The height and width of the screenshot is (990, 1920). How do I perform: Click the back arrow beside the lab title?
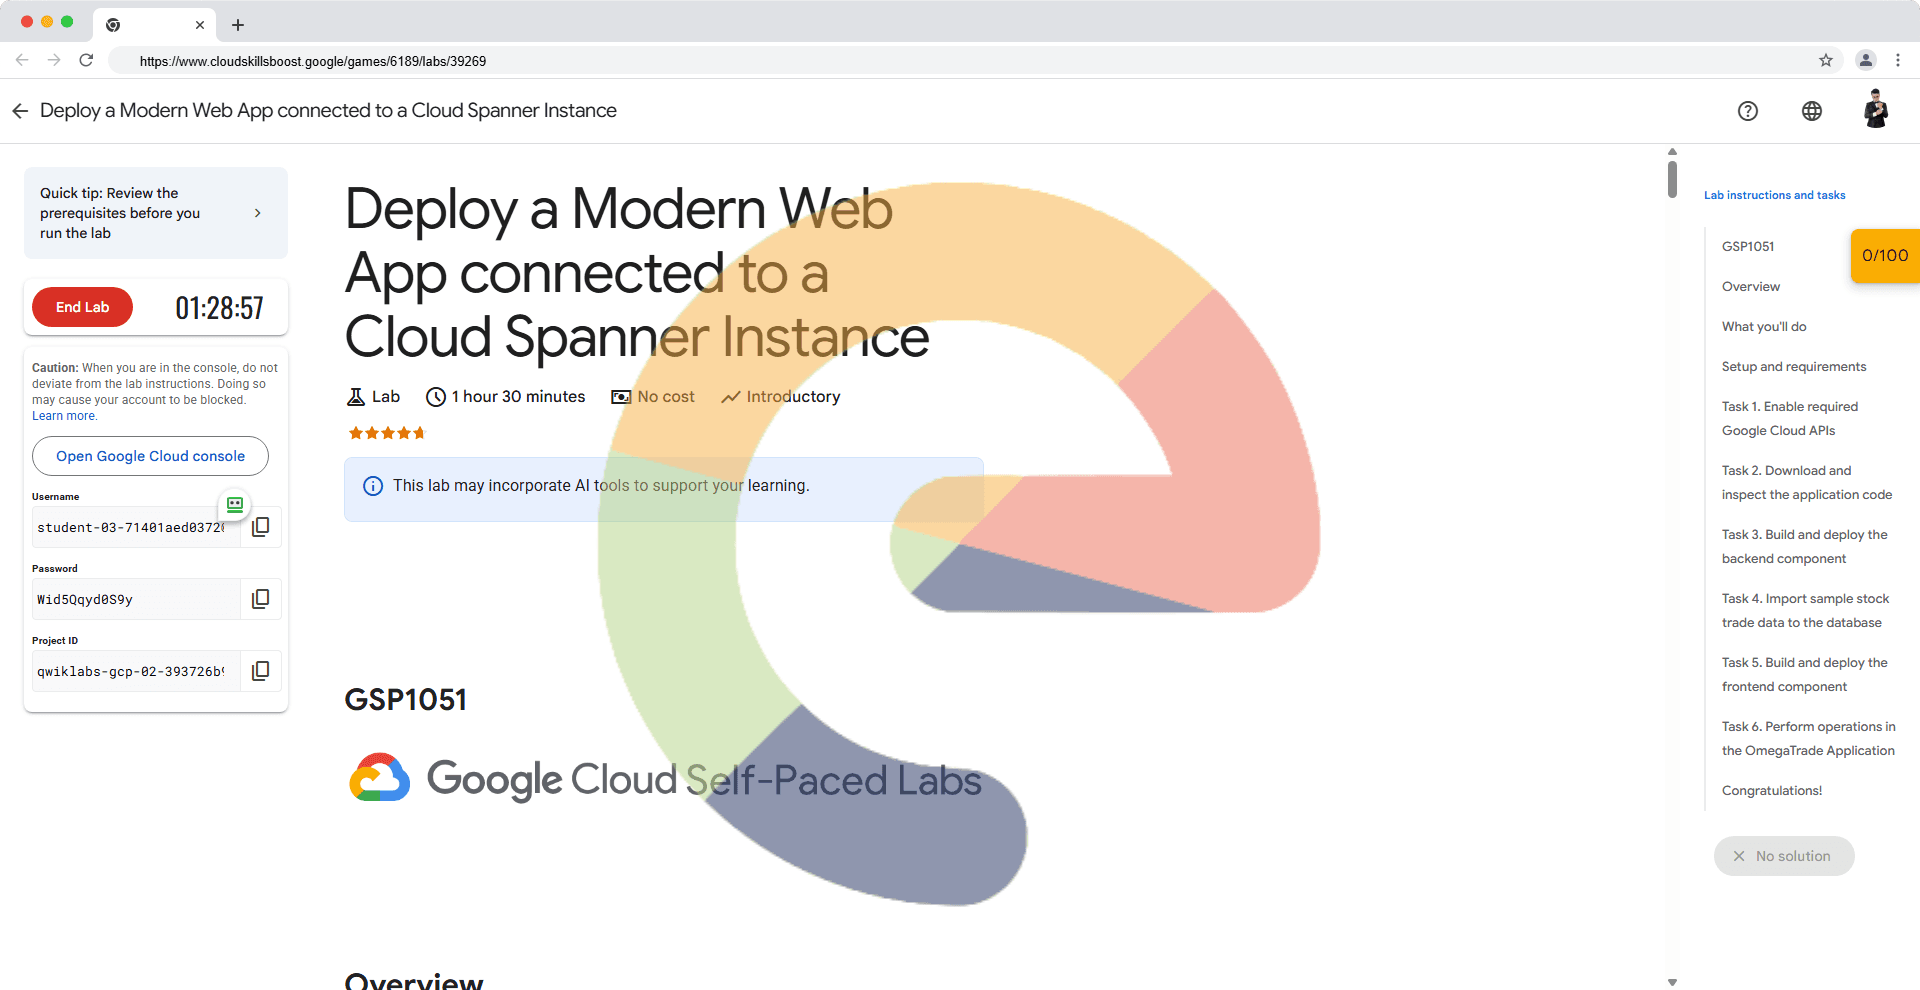pyautogui.click(x=20, y=110)
